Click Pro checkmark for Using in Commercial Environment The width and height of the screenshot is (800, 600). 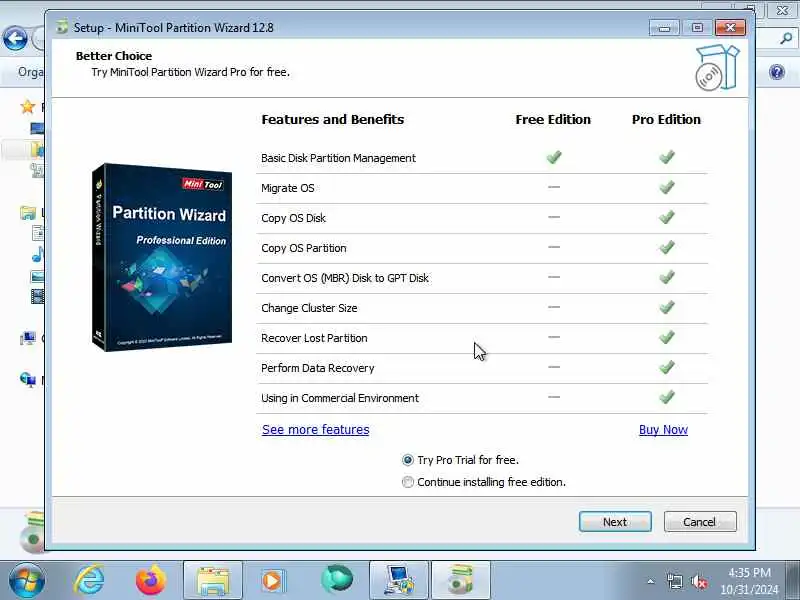667,397
